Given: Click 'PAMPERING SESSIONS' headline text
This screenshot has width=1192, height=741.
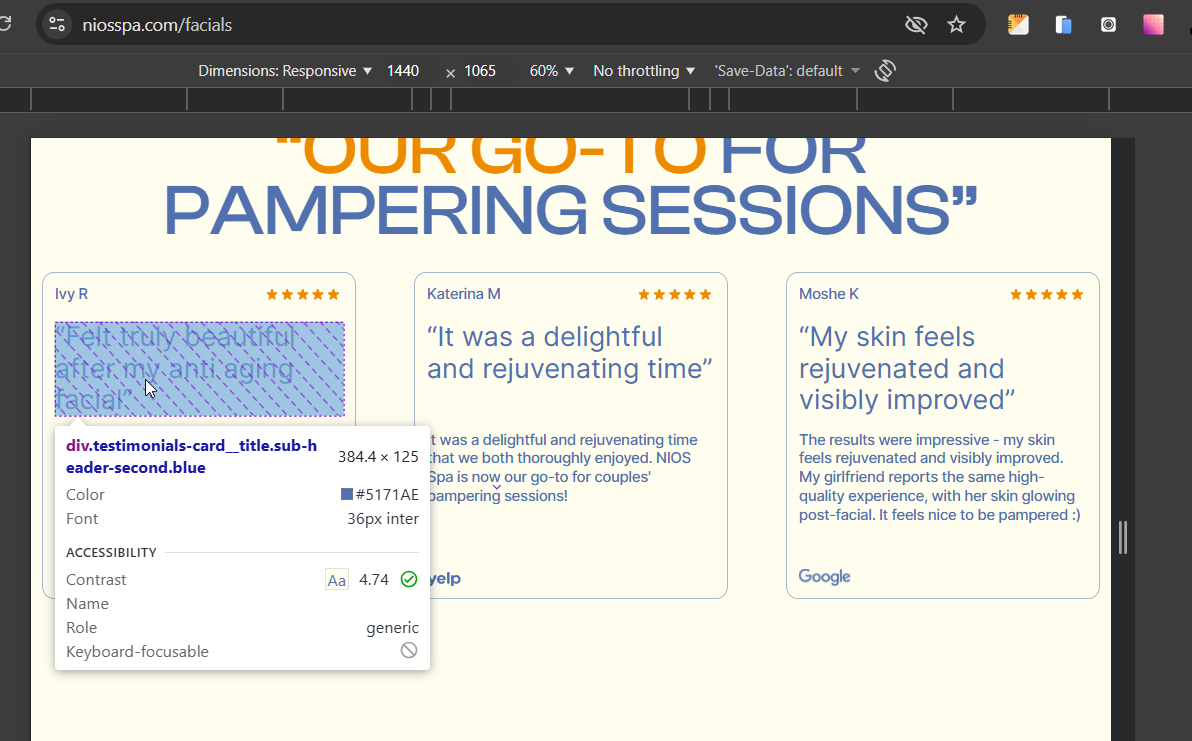Looking at the screenshot, I should 570,211.
